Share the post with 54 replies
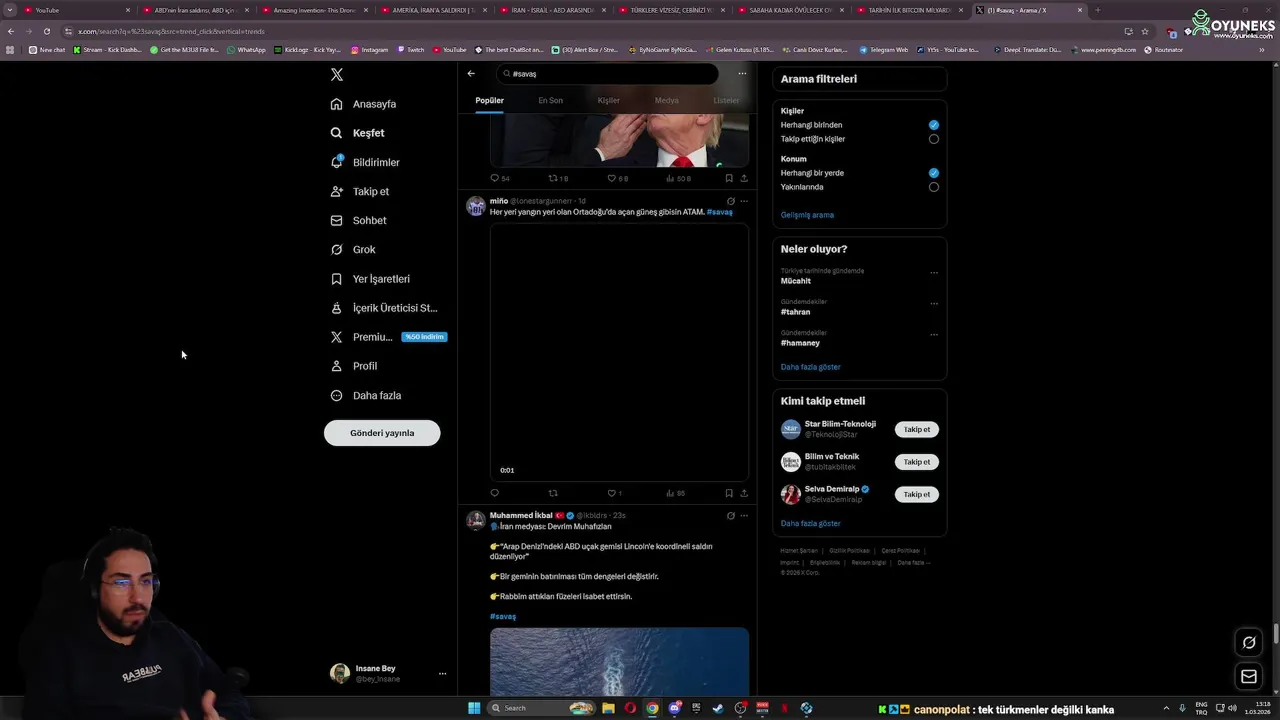The height and width of the screenshot is (720, 1280). (744, 178)
